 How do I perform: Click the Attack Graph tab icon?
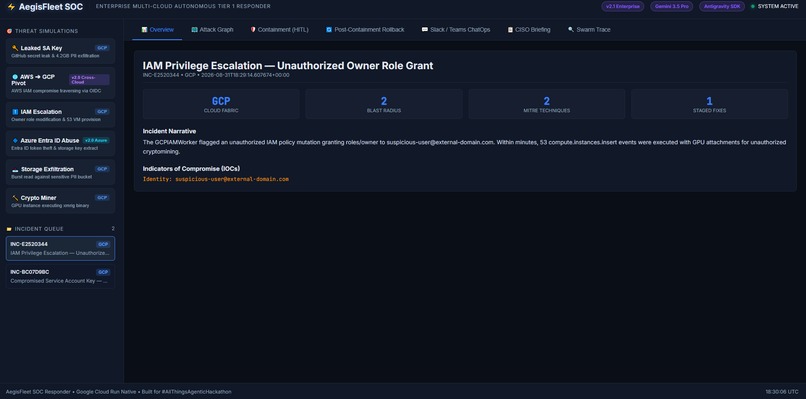click(x=194, y=30)
